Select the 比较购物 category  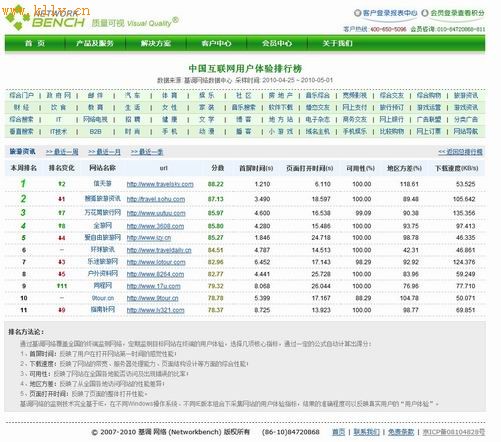coord(392,132)
